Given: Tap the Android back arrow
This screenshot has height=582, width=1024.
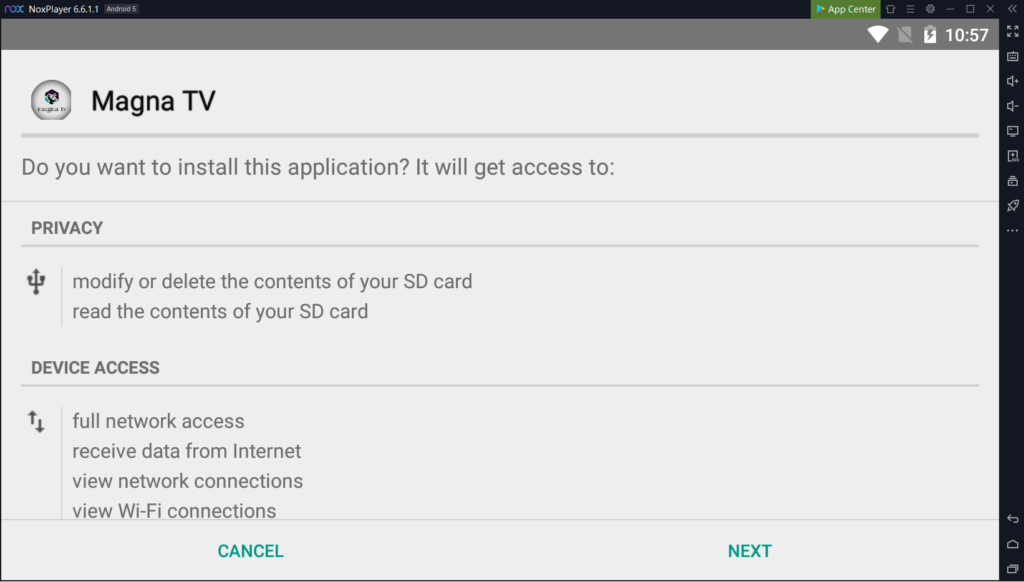Looking at the screenshot, I should 1012,519.
